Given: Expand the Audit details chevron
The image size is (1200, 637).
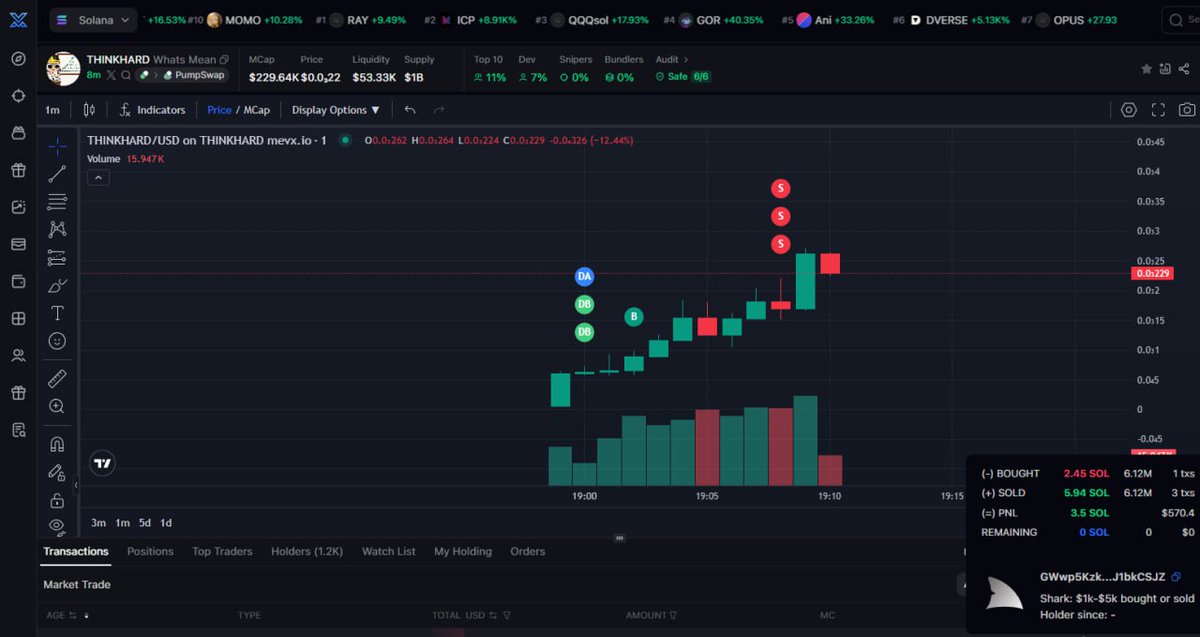Looking at the screenshot, I should click(686, 60).
